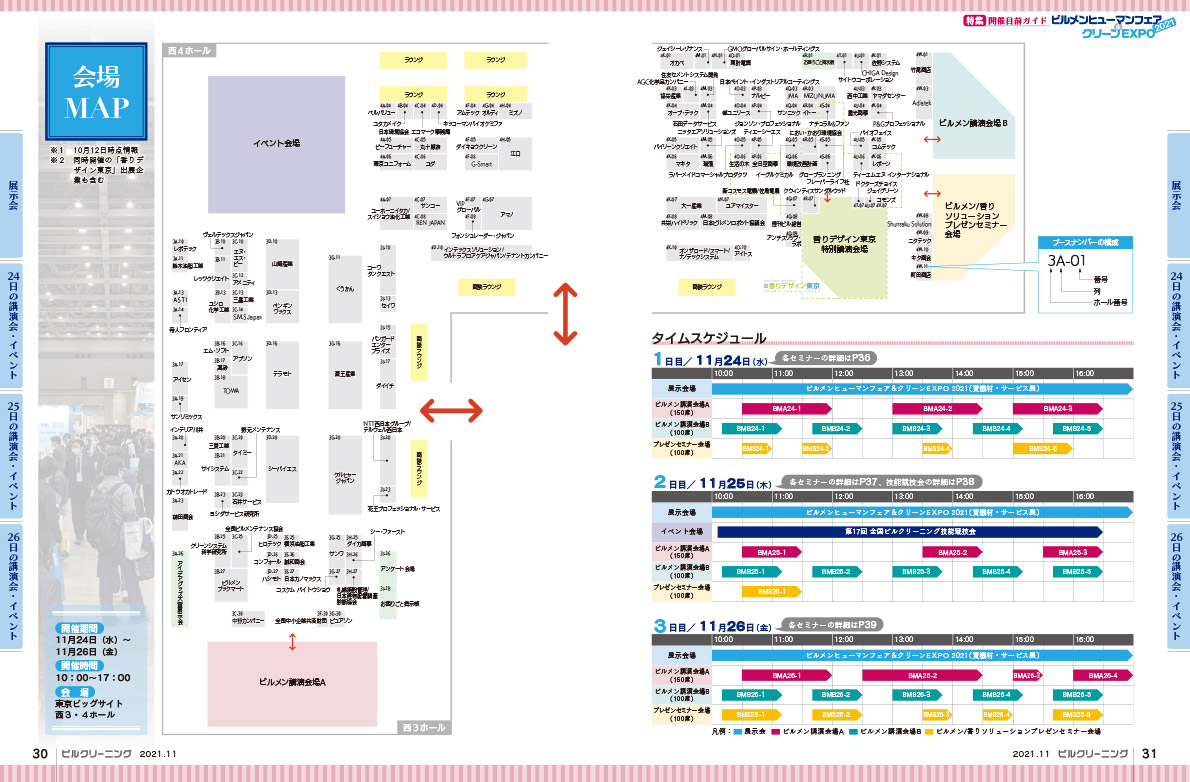Select the BMB25-3 session block

click(916, 572)
